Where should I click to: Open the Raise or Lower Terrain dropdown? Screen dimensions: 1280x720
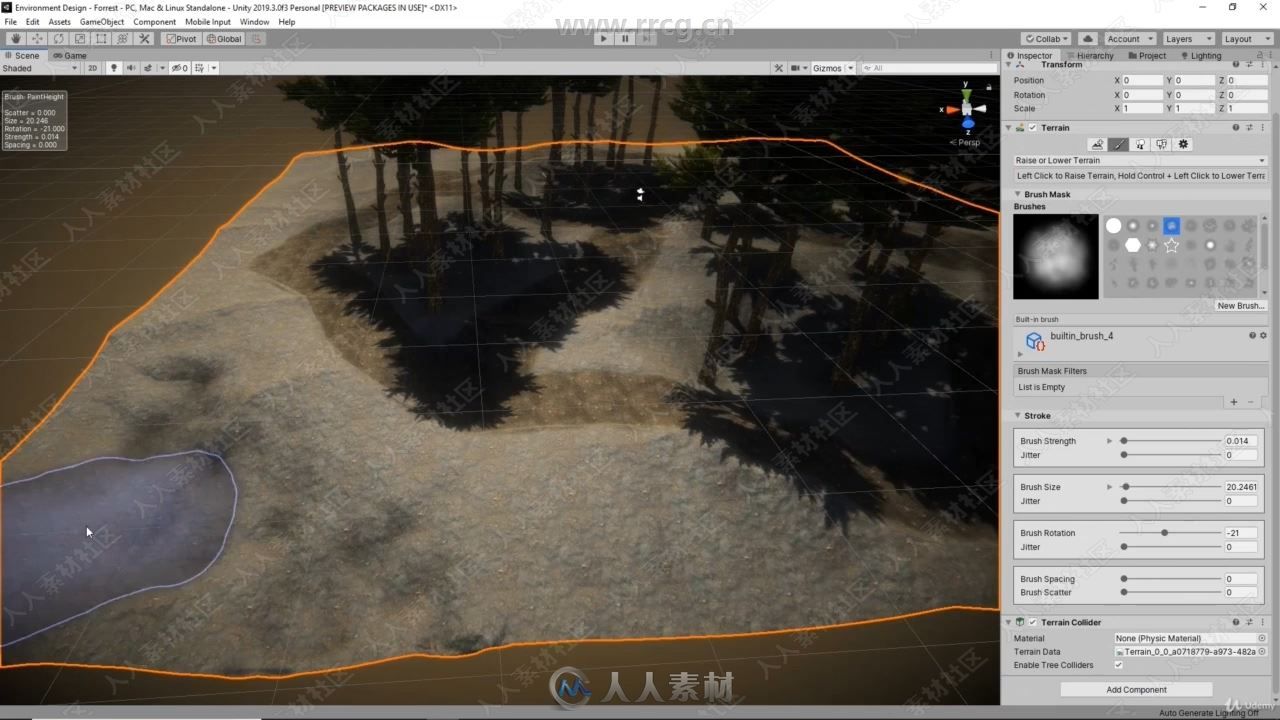[1140, 160]
